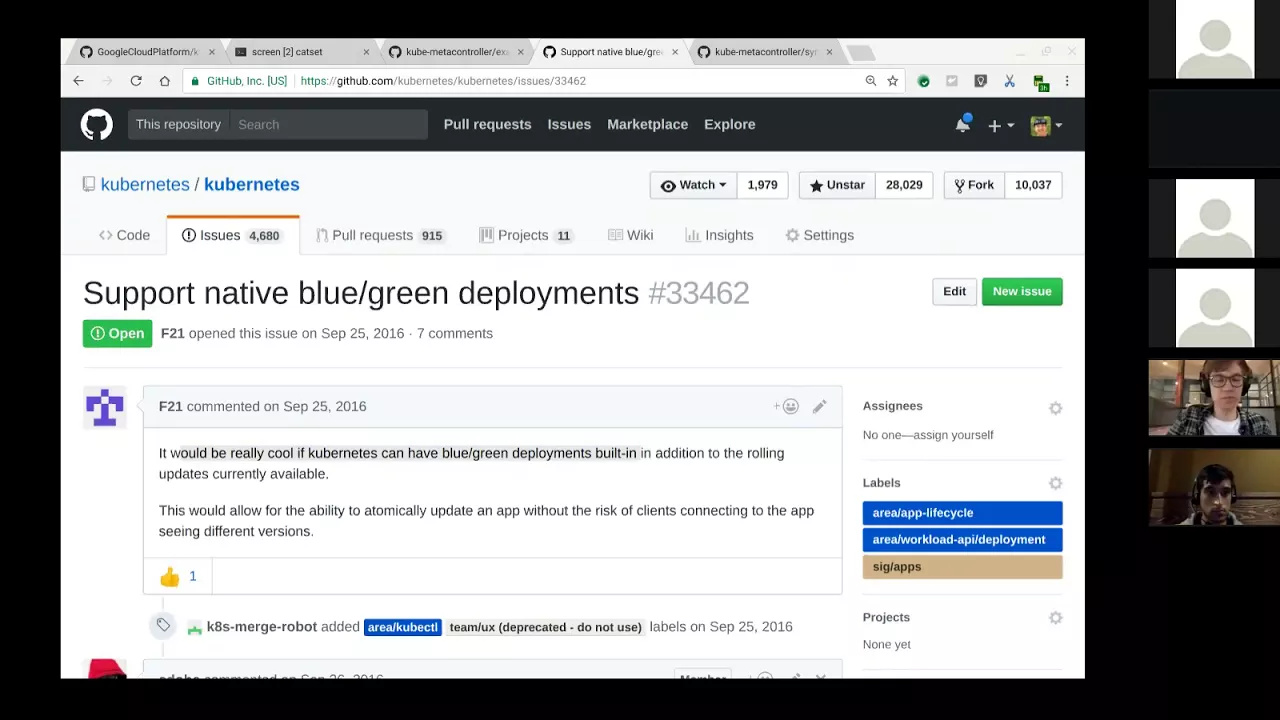Image resolution: width=1280 pixels, height=720 pixels.
Task: Click the area/workload-api/deployment label
Action: 962,540
